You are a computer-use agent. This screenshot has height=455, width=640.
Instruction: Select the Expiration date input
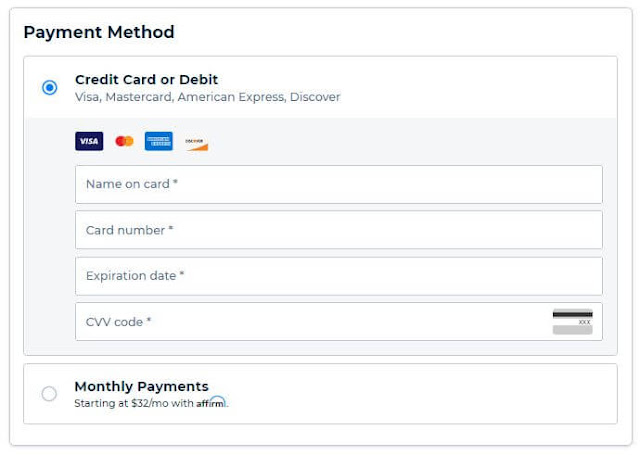click(x=338, y=276)
